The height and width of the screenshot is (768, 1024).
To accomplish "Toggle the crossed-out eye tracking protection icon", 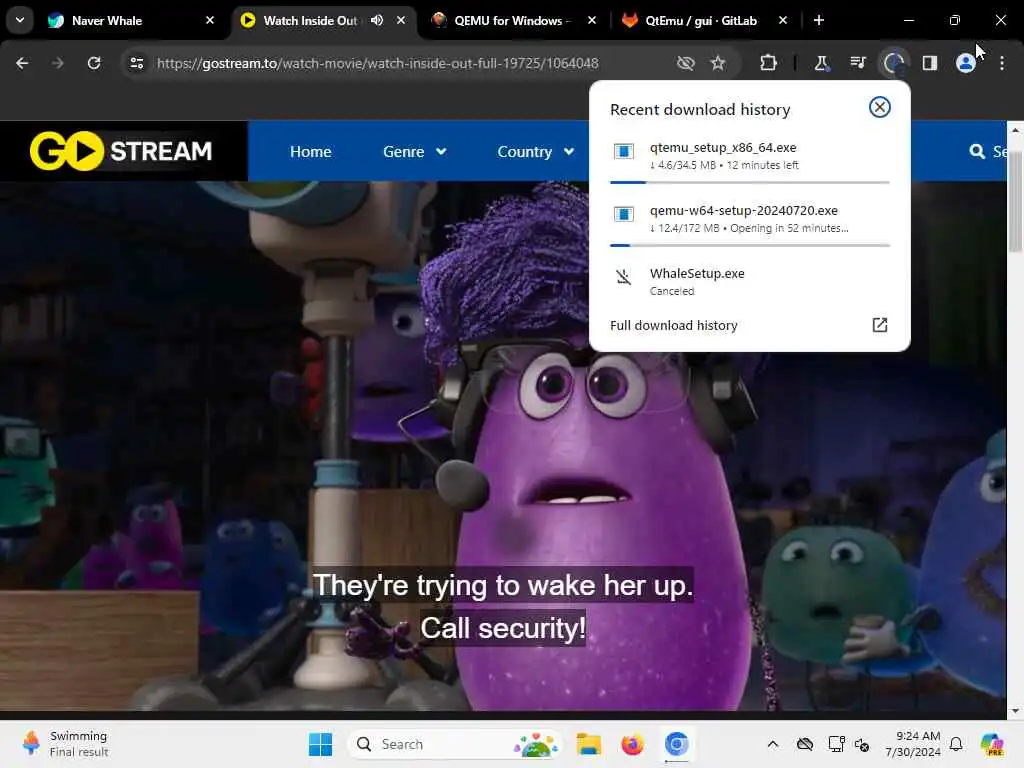I will click(685, 63).
